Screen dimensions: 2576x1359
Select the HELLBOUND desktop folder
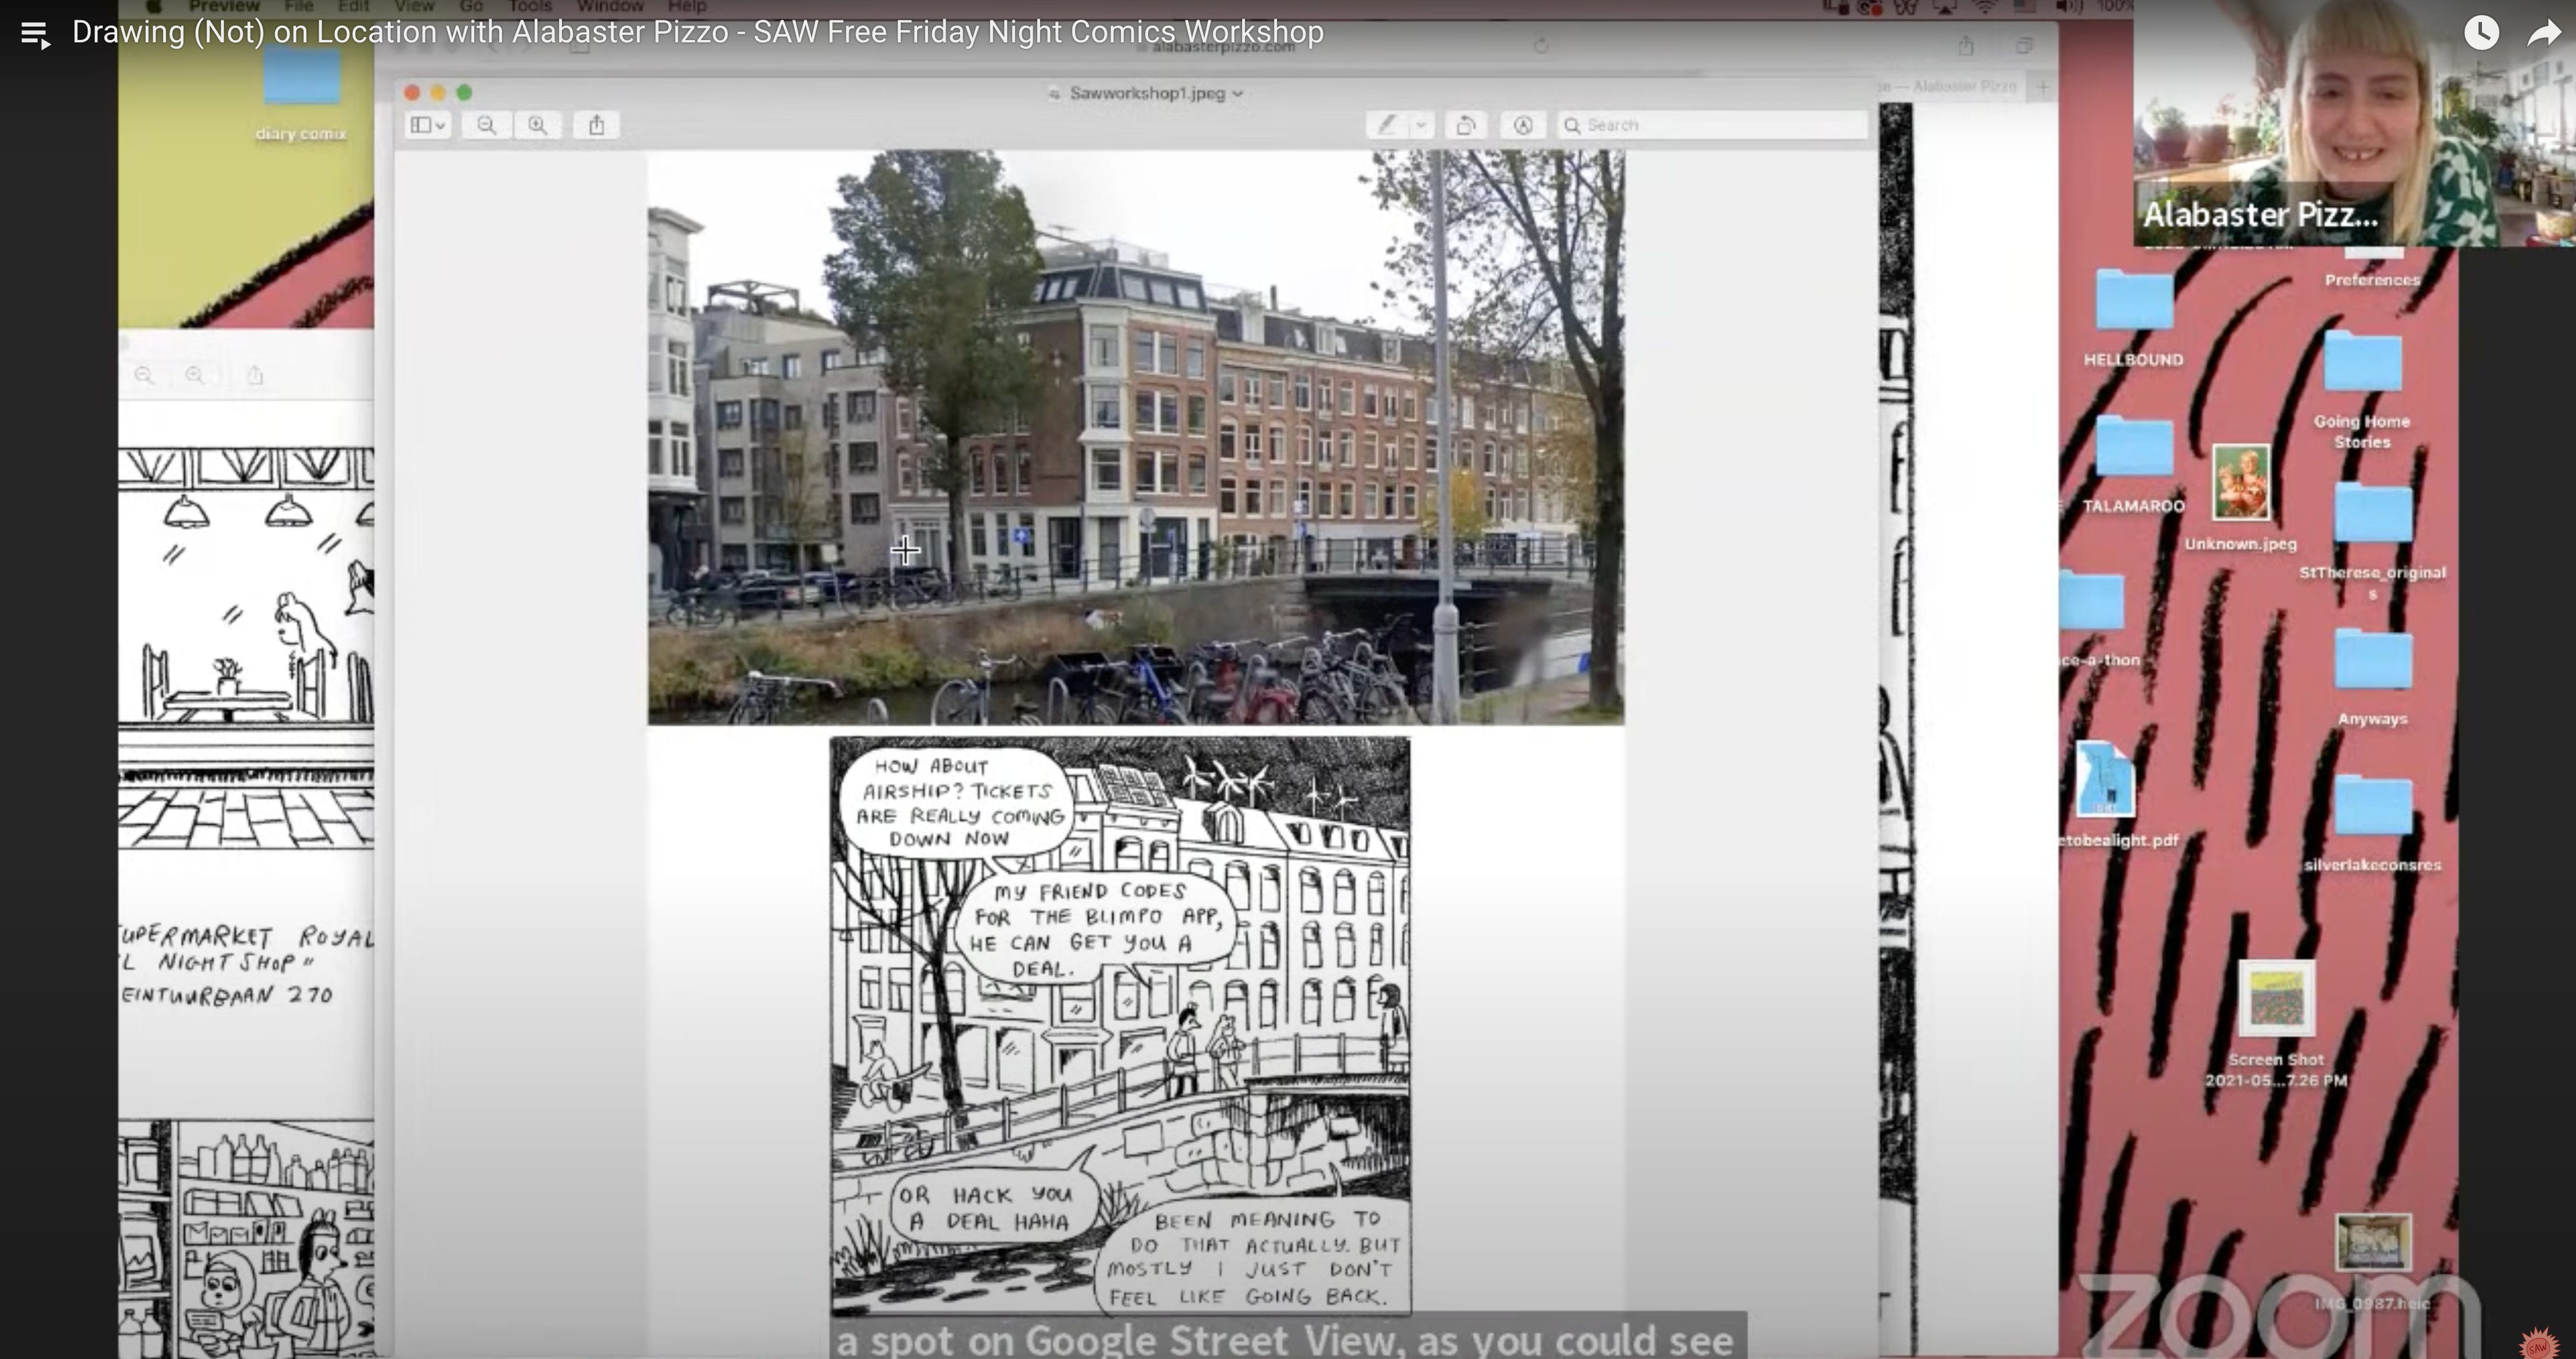(x=2134, y=318)
